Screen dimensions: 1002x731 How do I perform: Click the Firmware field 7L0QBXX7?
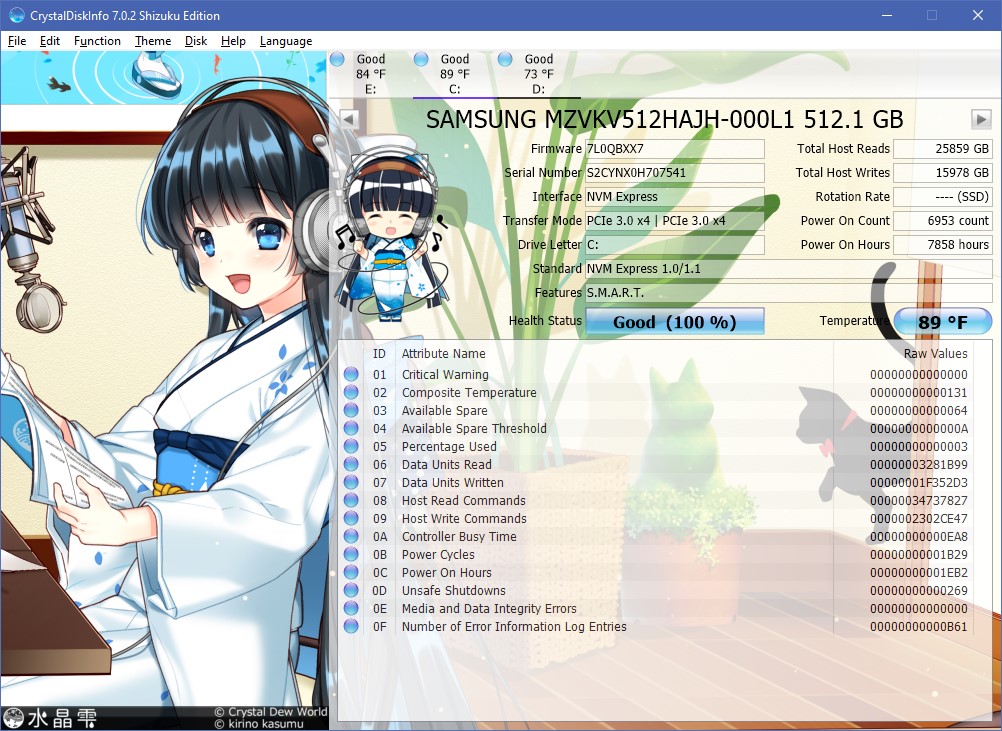click(675, 149)
